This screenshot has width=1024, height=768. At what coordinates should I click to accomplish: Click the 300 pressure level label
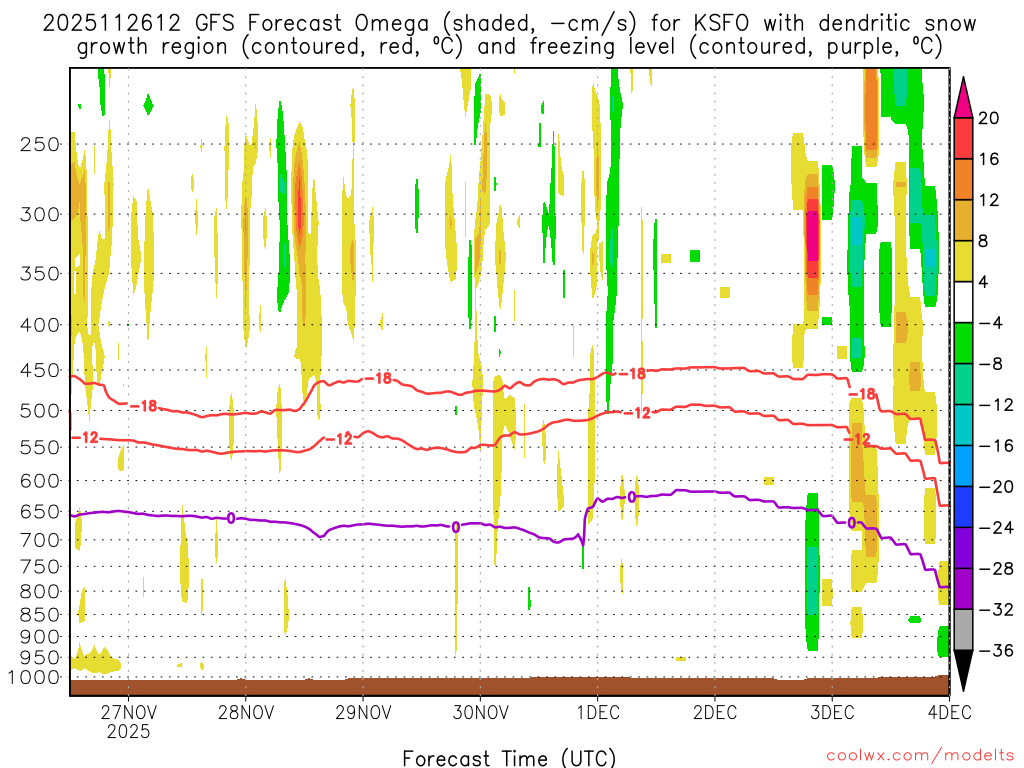(40, 214)
